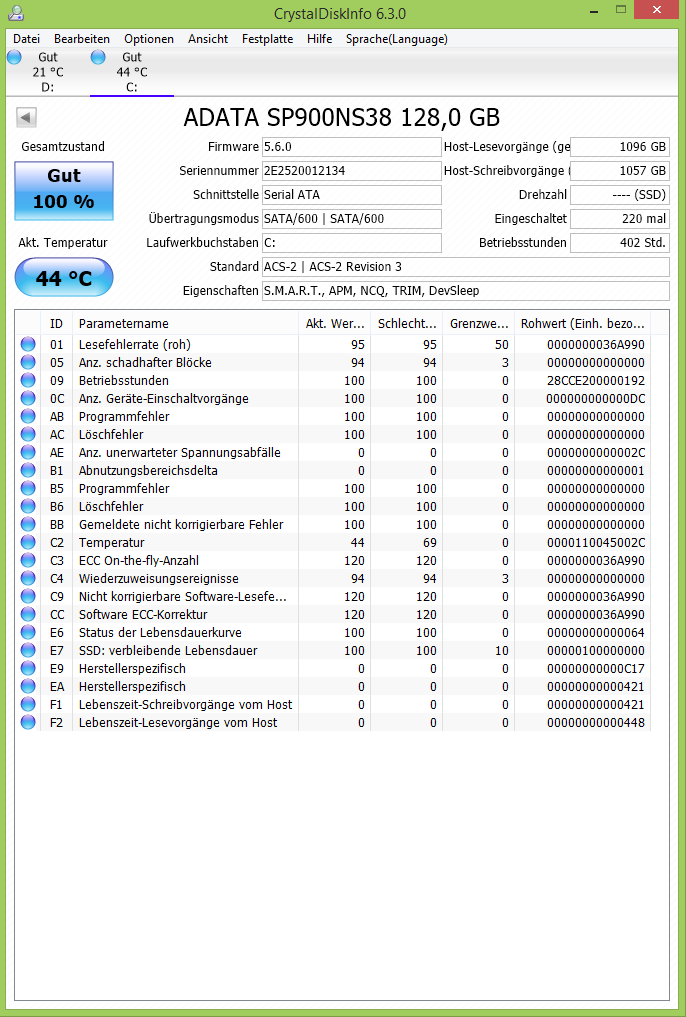
Task: Select drive D: status orb at 21 °C
Action: tap(14, 57)
